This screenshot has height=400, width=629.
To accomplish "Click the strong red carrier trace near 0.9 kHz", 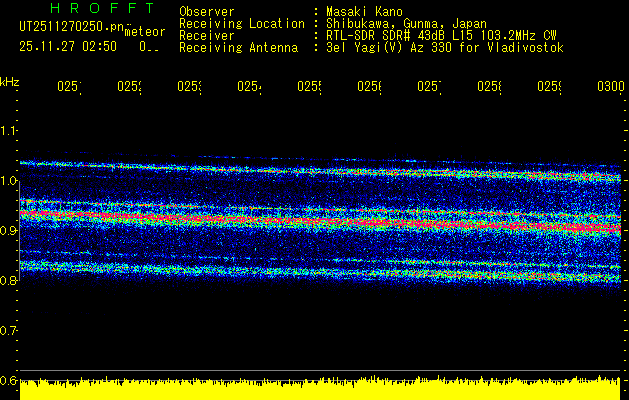I will point(320,221).
